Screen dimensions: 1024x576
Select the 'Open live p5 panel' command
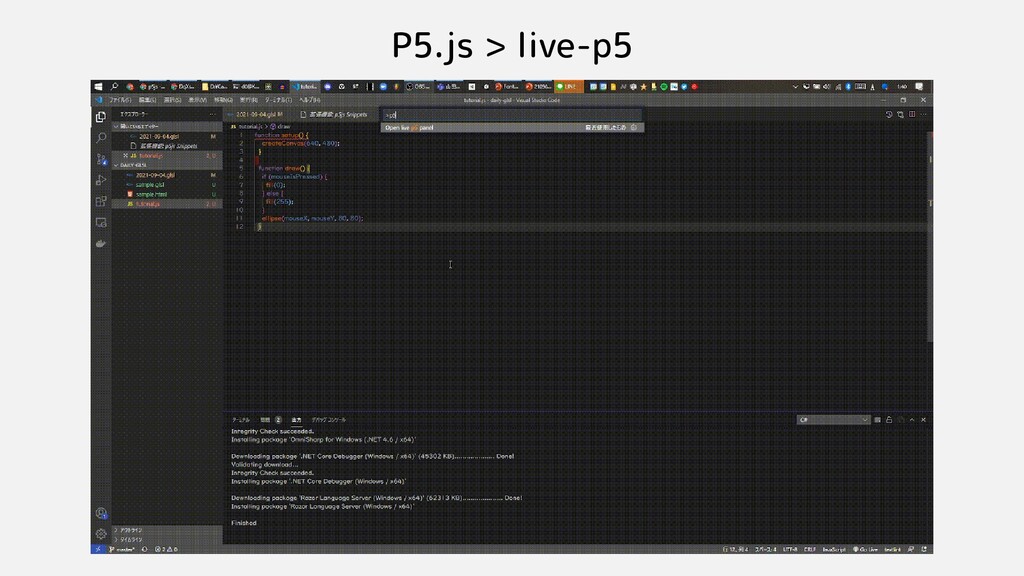point(512,127)
